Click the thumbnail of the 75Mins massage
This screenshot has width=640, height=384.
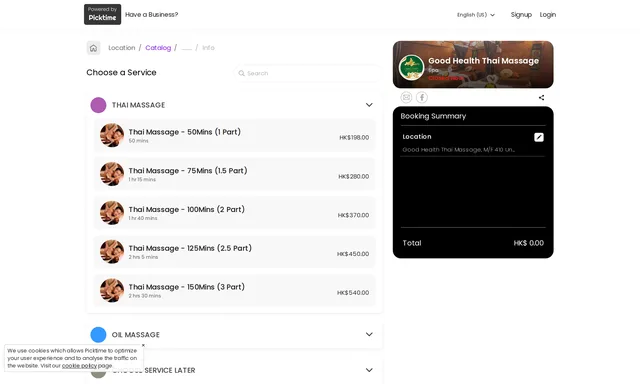point(112,174)
